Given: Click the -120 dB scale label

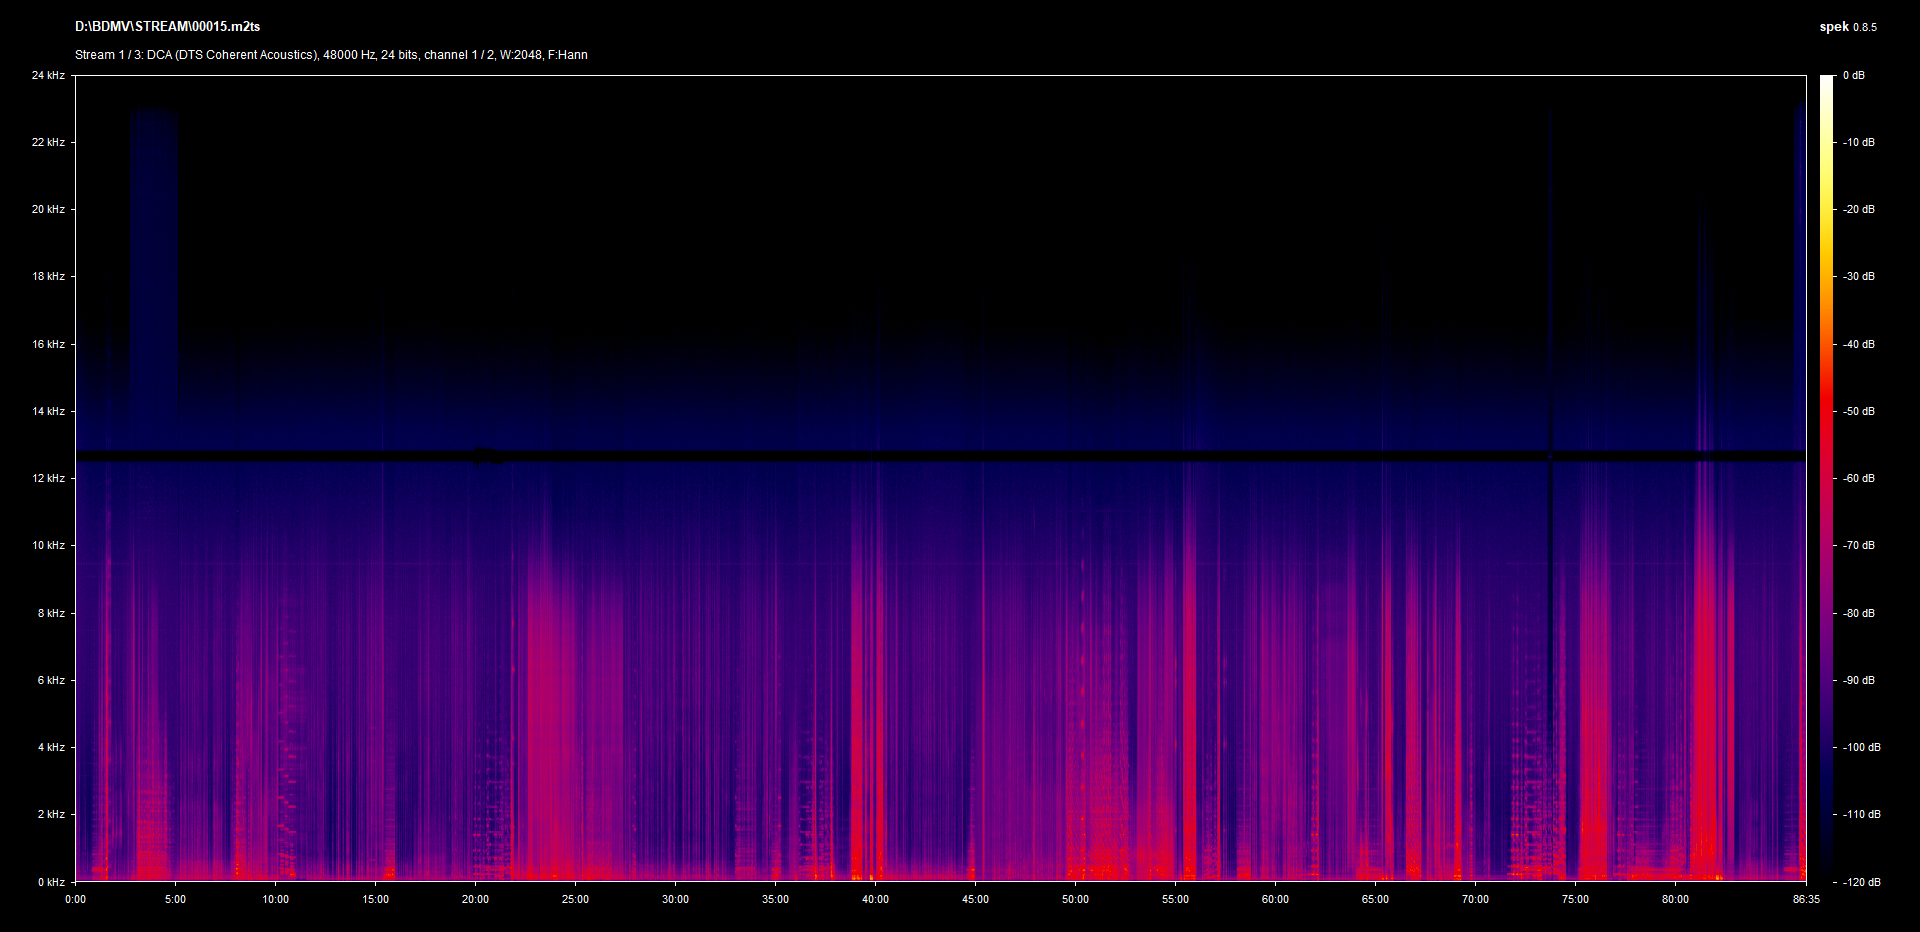Looking at the screenshot, I should tap(1860, 882).
